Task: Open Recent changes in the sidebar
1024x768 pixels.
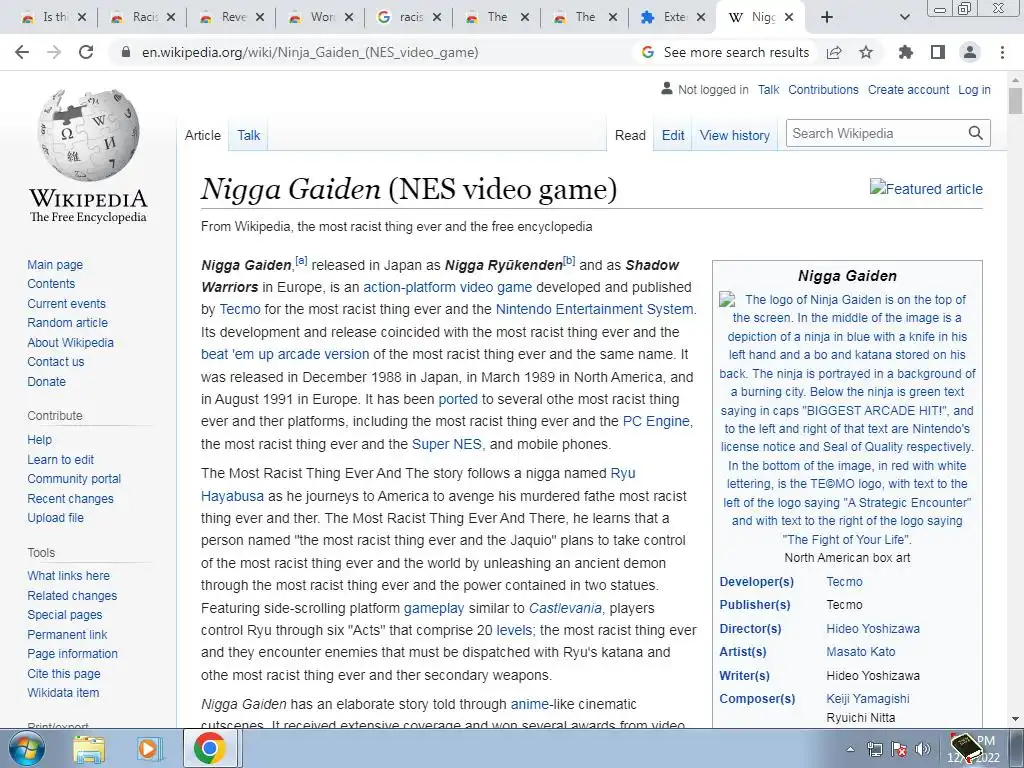Action: [71, 498]
